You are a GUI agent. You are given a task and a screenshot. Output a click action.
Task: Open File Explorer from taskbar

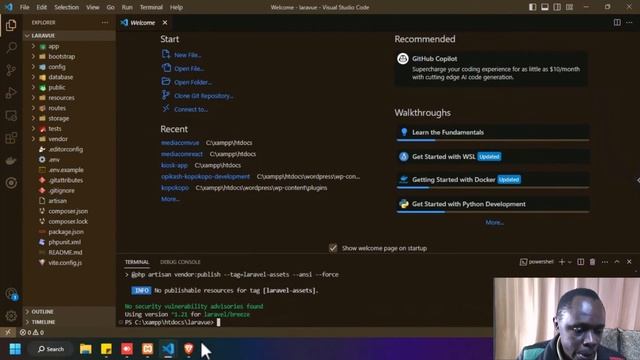pyautogui.click(x=86, y=349)
